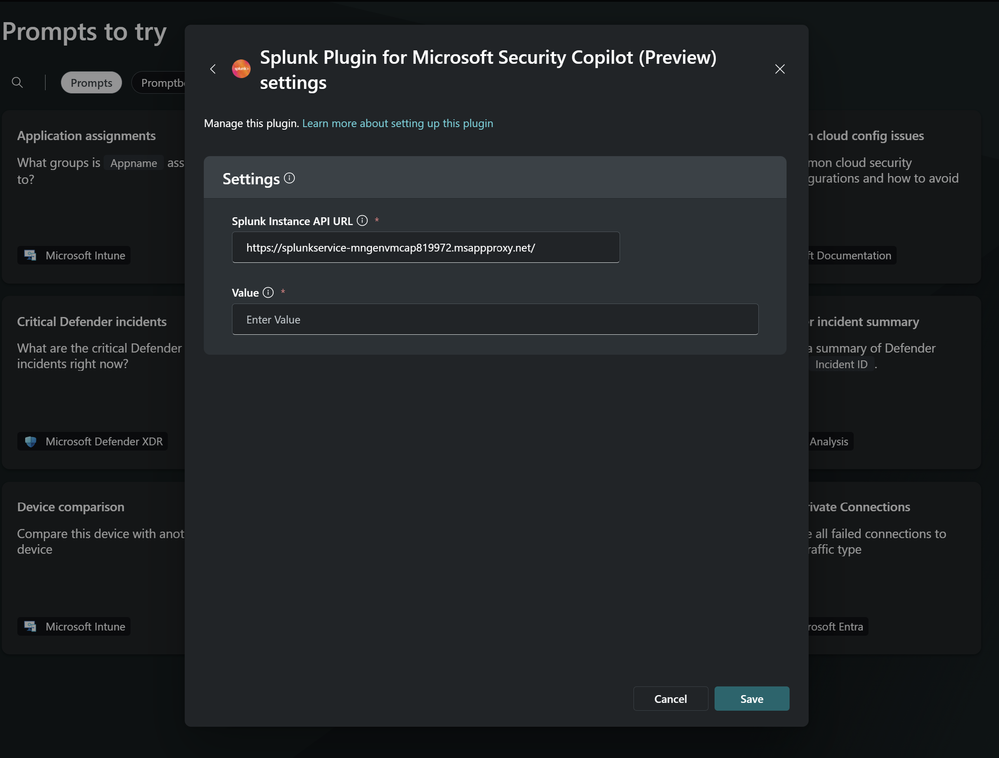Screen dimensions: 999x758
Task: Click the 'Prompts to try' page heading
Action: 84,32
